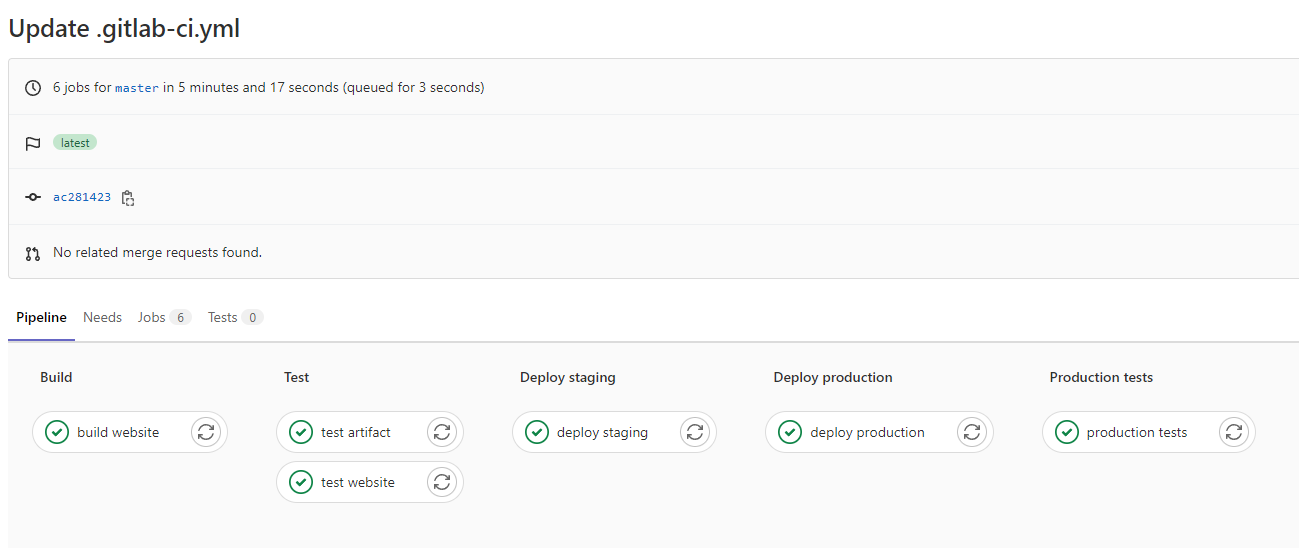Open the master branch link
The width and height of the screenshot is (1299, 548).
[x=137, y=88]
